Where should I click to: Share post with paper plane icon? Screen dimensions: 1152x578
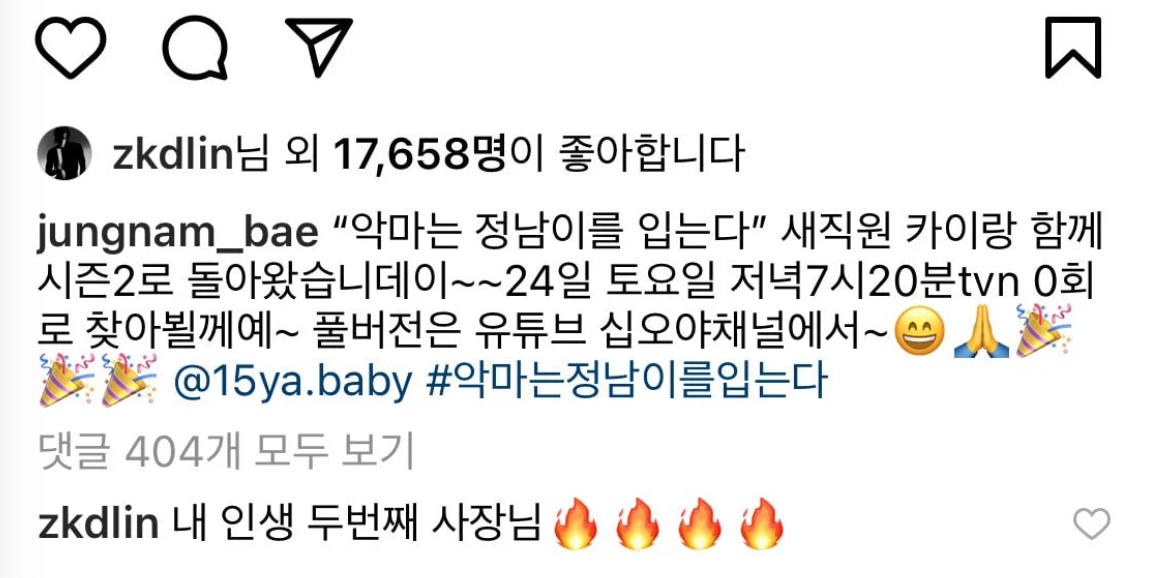pyautogui.click(x=319, y=47)
